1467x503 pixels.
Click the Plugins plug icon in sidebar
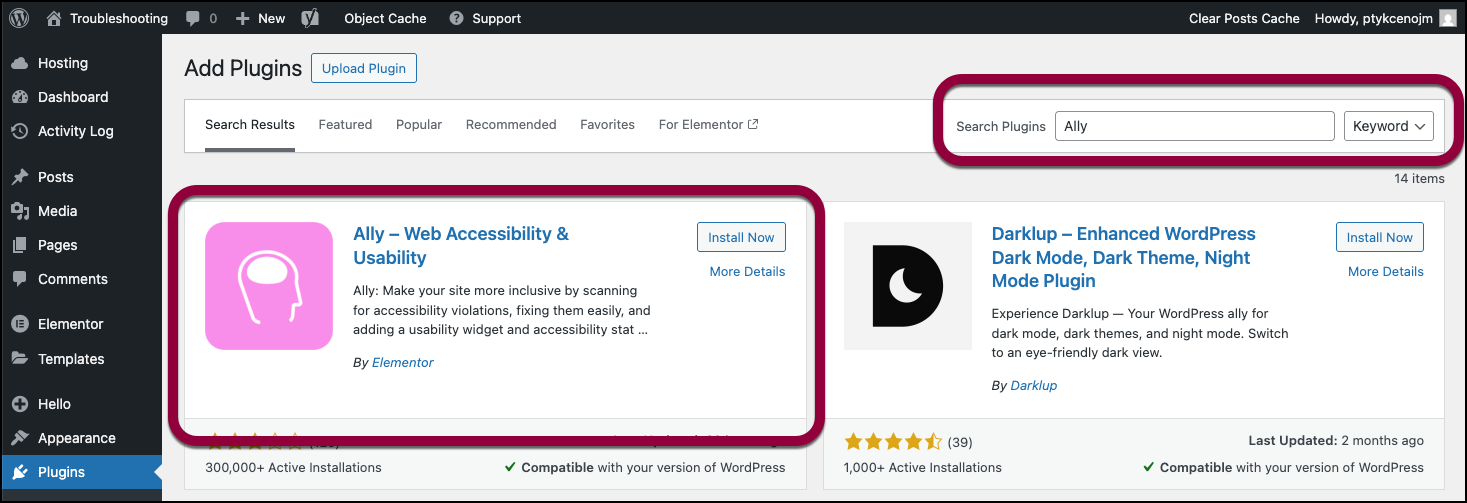coord(19,472)
